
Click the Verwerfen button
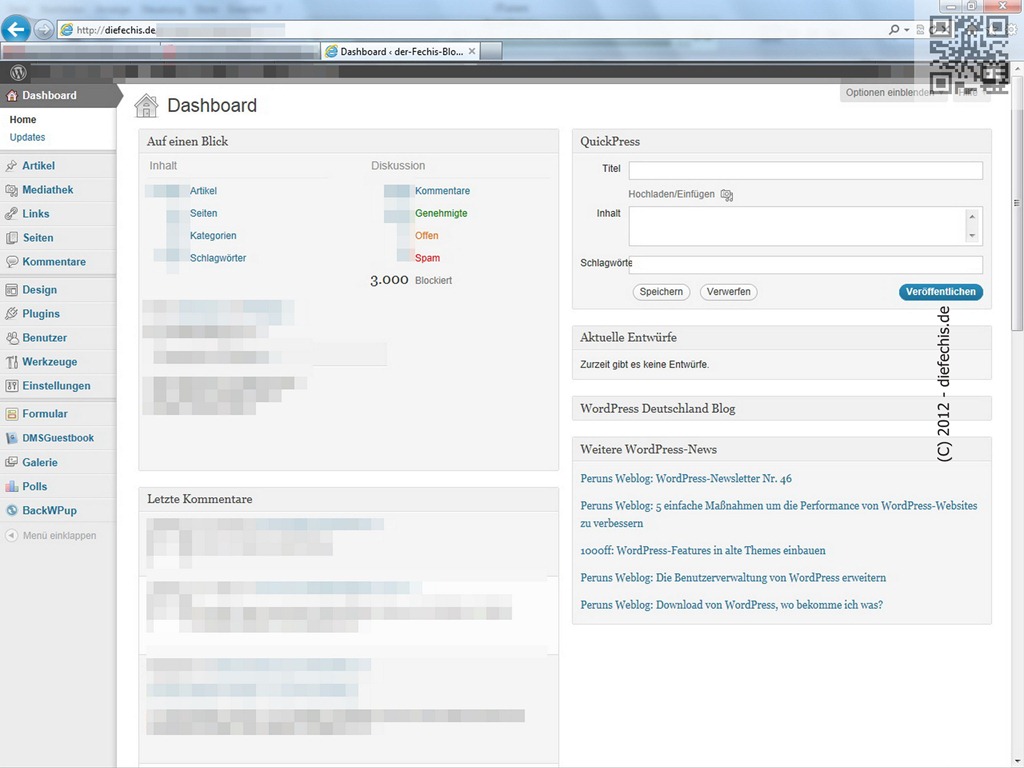click(728, 292)
